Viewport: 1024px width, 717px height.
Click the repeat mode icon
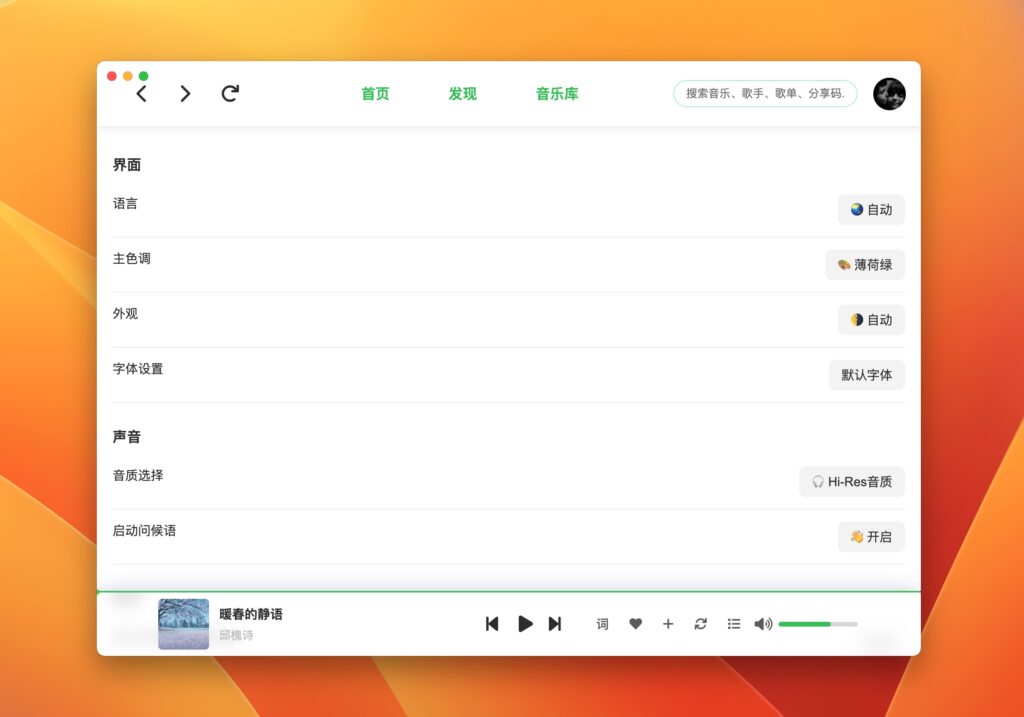[x=701, y=624]
